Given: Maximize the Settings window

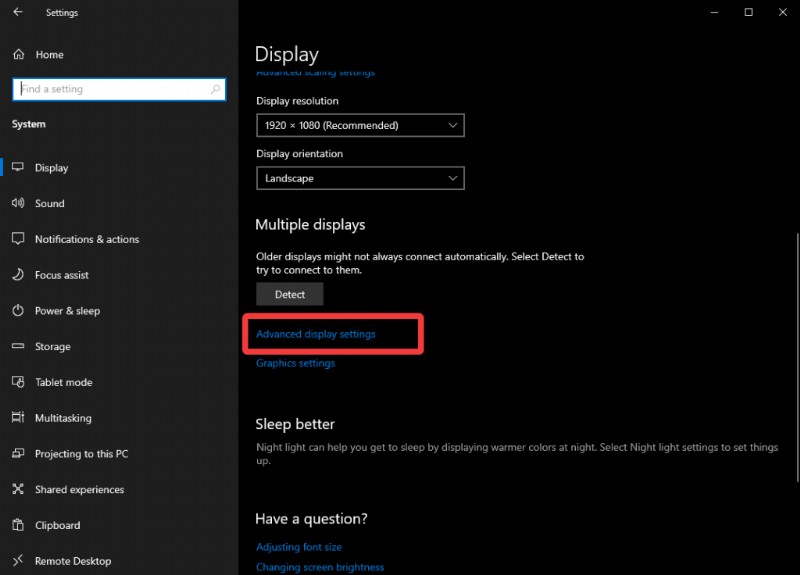Looking at the screenshot, I should pos(748,12).
